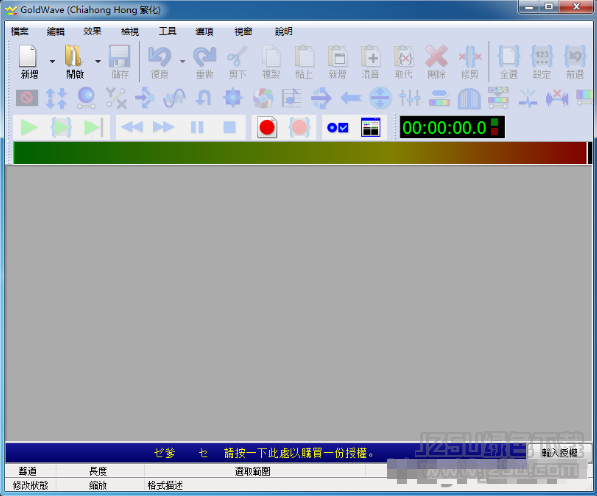
Task: Click the 修剪 trim icon
Action: click(470, 56)
